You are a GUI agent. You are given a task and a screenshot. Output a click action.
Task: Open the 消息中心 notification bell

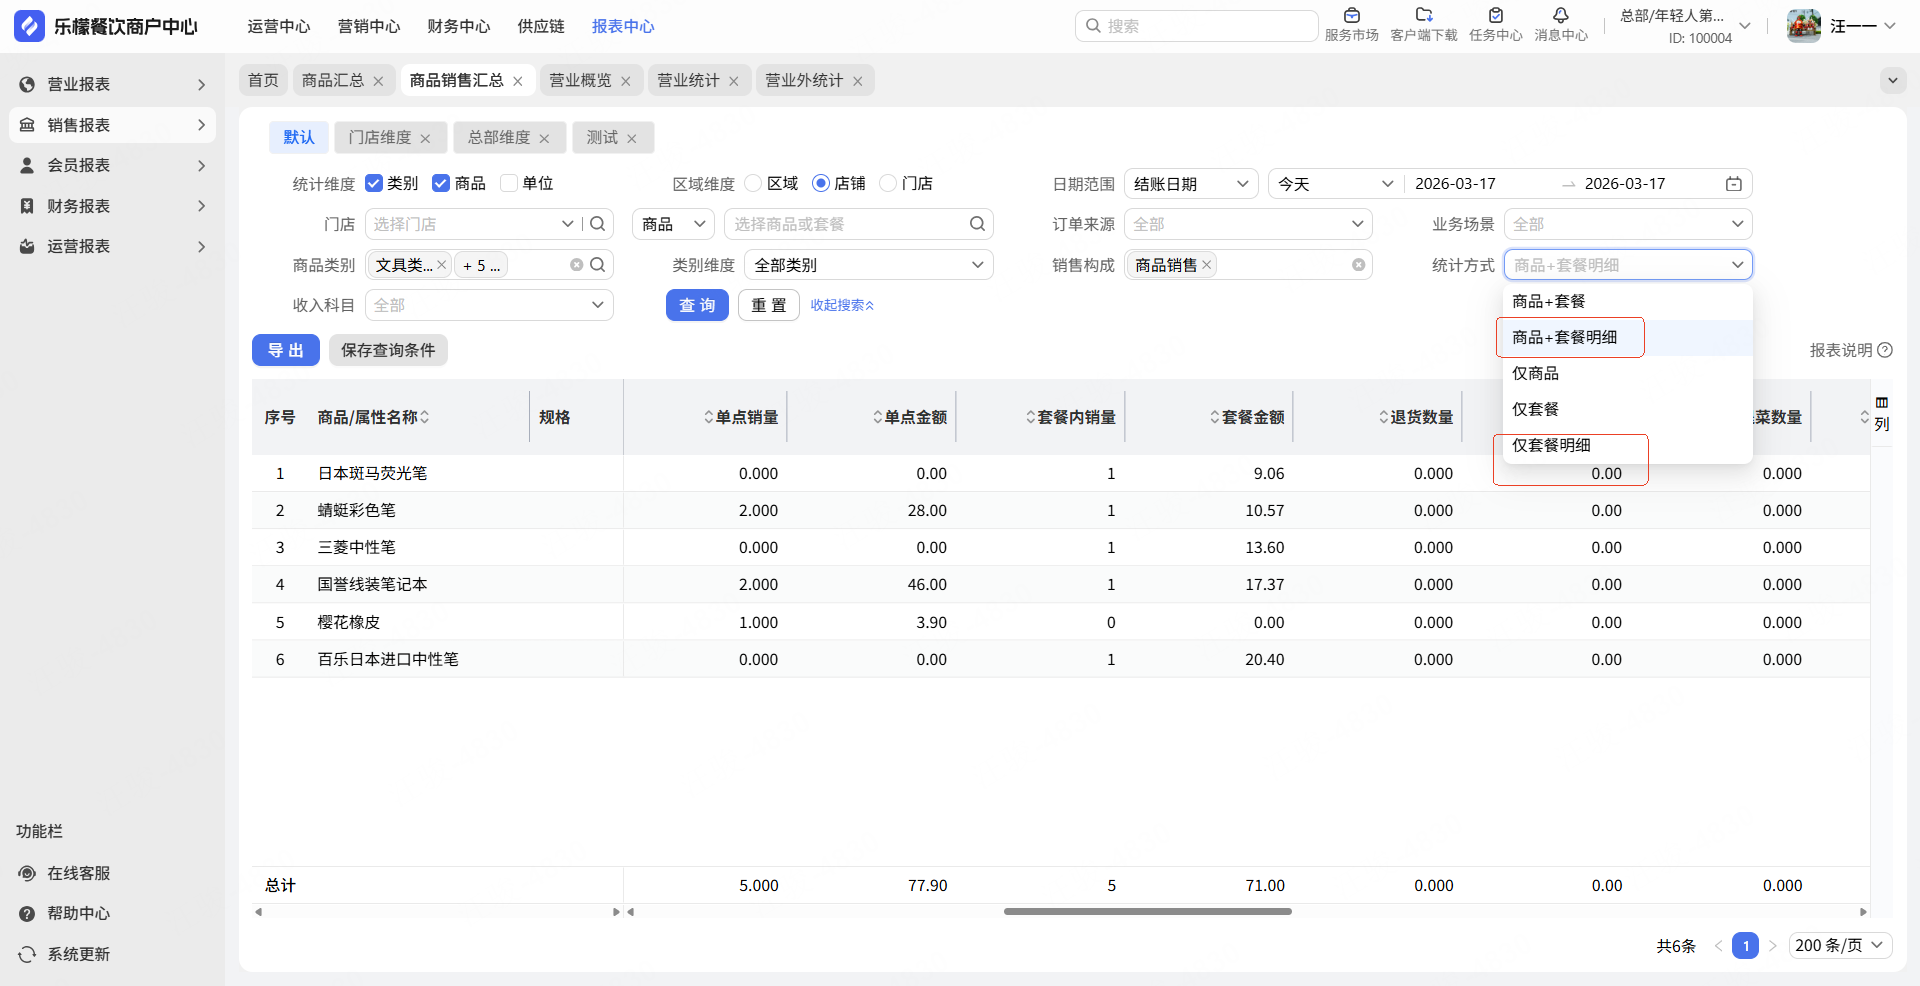pos(1560,17)
